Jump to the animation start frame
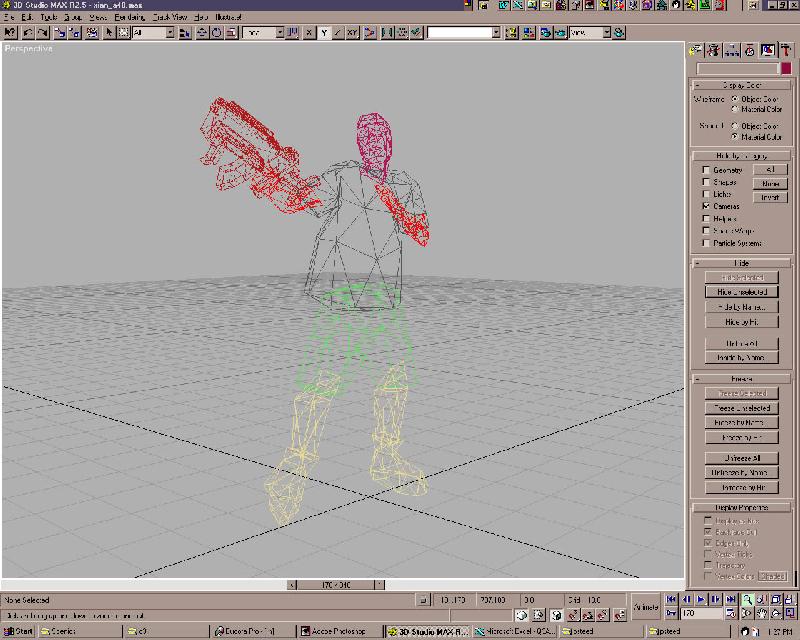800x640 pixels. click(673, 599)
